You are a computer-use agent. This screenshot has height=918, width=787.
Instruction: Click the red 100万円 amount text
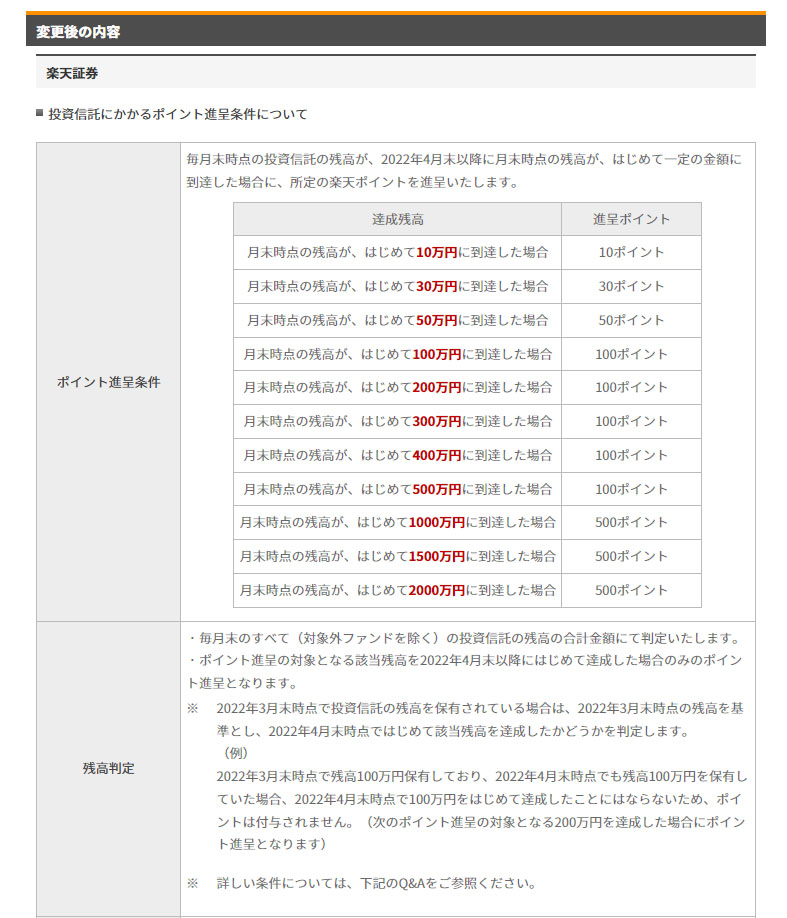(x=436, y=354)
